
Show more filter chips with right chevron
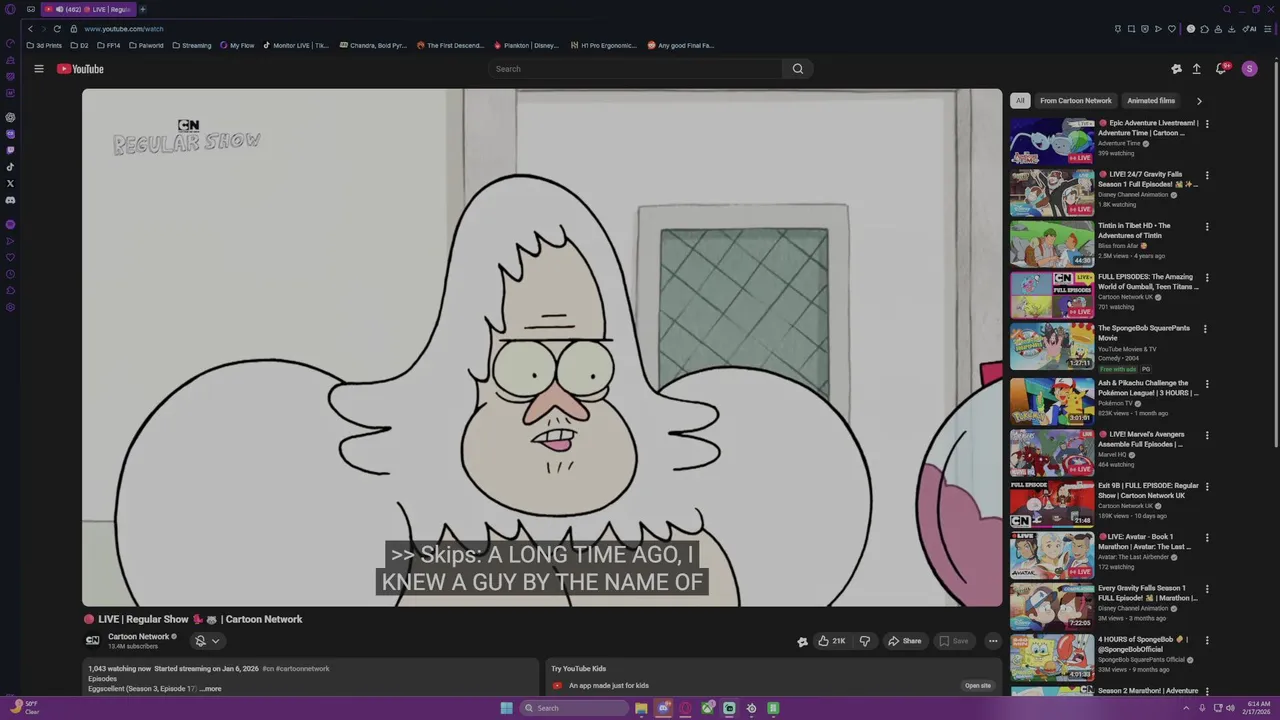point(1199,101)
